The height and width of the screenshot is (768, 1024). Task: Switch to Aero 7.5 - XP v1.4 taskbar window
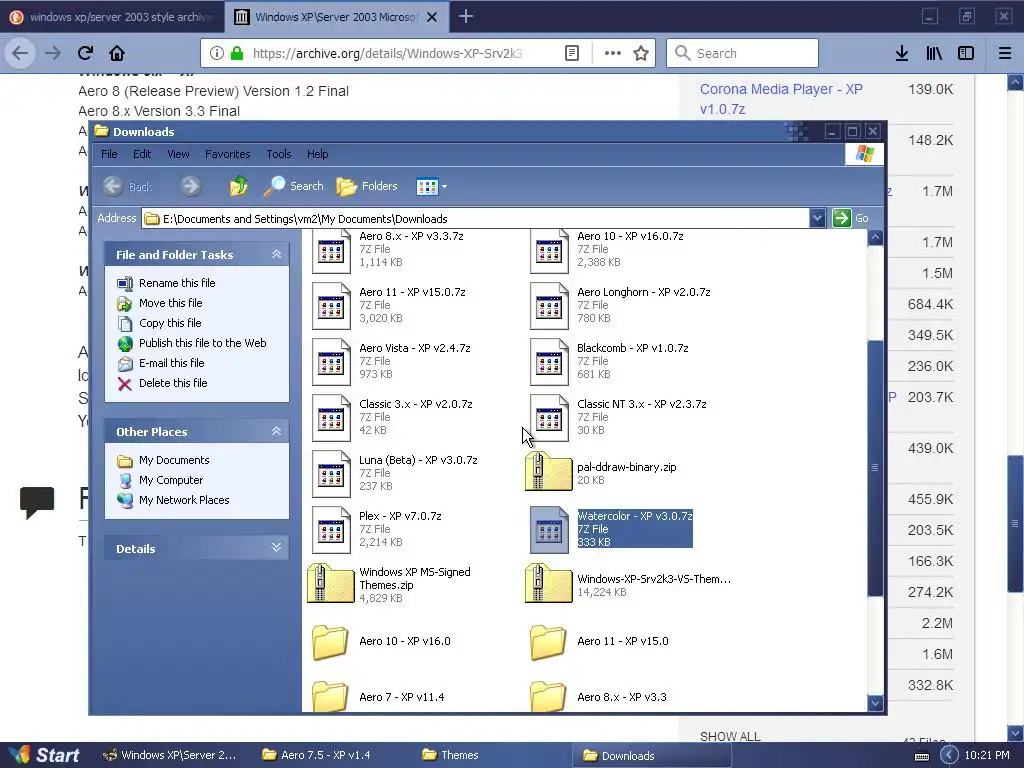tap(317, 755)
